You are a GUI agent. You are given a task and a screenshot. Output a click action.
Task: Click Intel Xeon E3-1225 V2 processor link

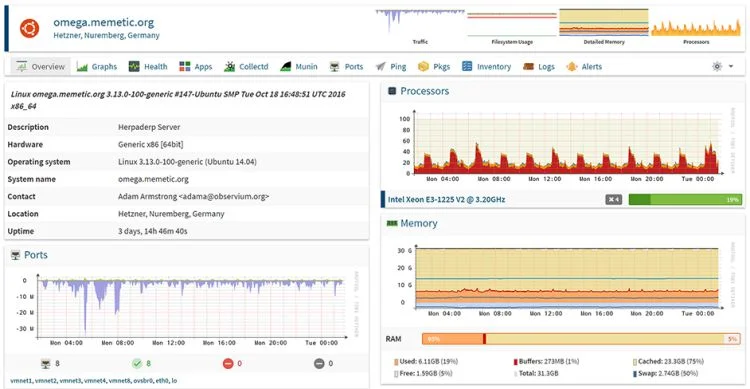(x=446, y=200)
